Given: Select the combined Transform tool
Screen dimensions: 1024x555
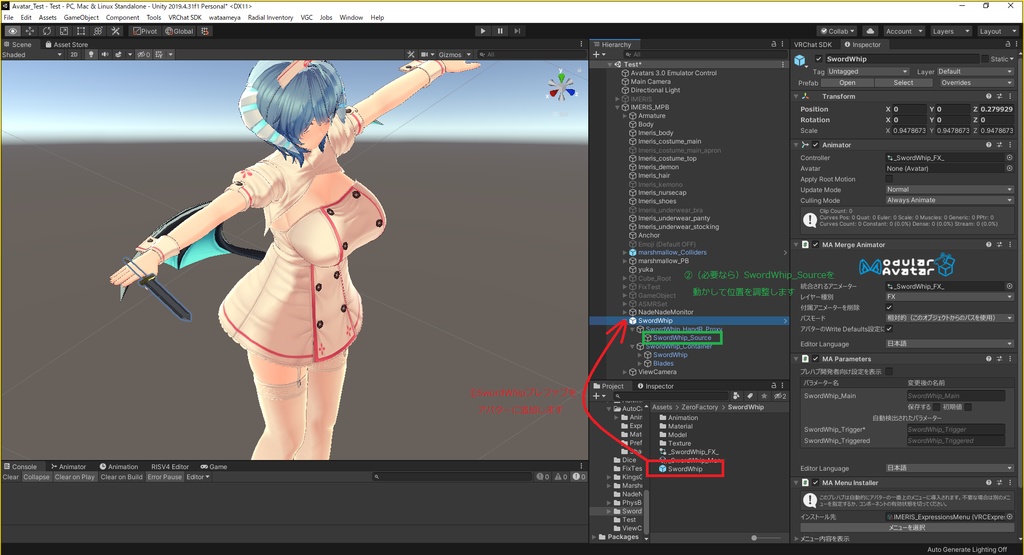Looking at the screenshot, I should [98, 31].
